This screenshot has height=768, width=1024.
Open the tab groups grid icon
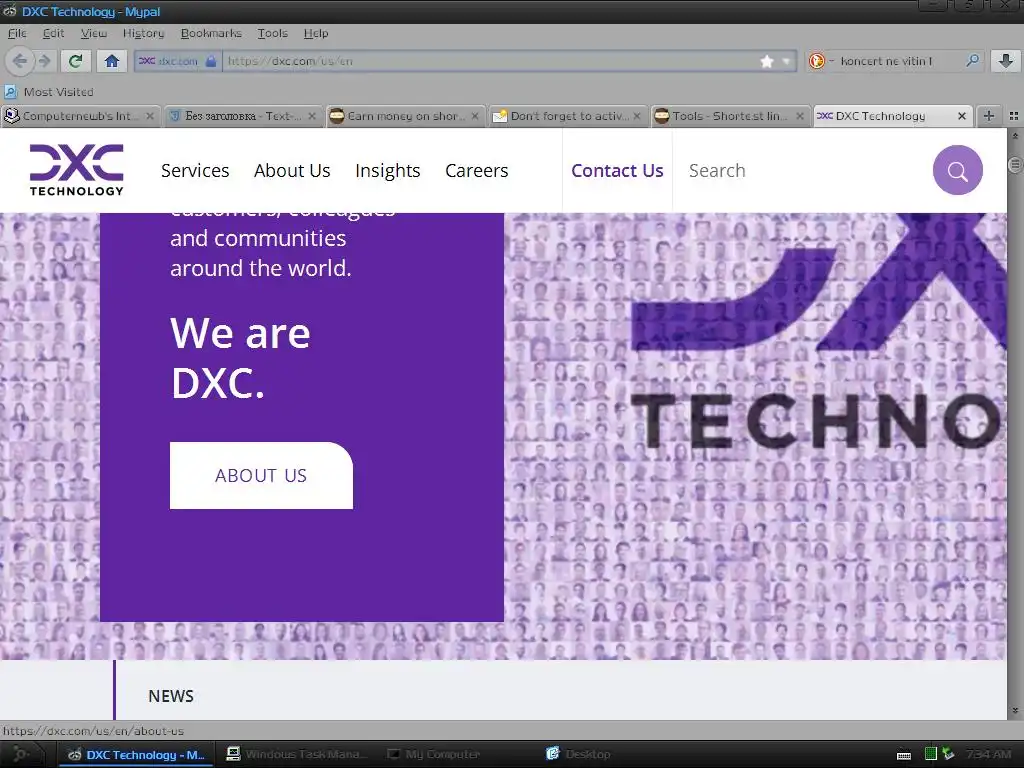click(x=1014, y=116)
